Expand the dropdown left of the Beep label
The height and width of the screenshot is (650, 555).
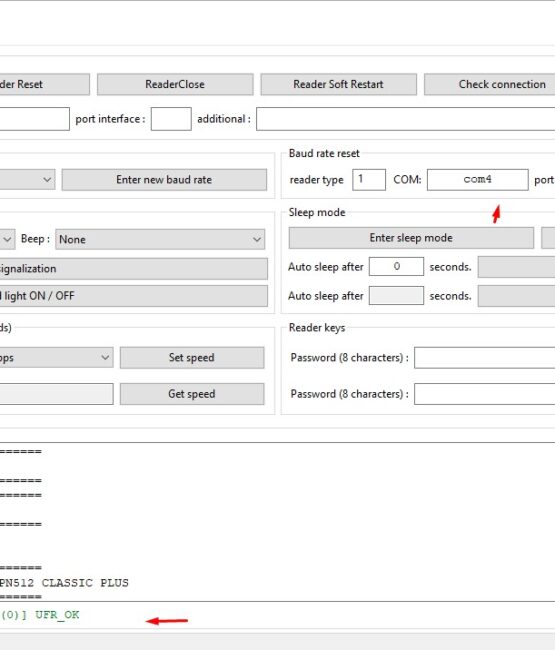point(7,239)
